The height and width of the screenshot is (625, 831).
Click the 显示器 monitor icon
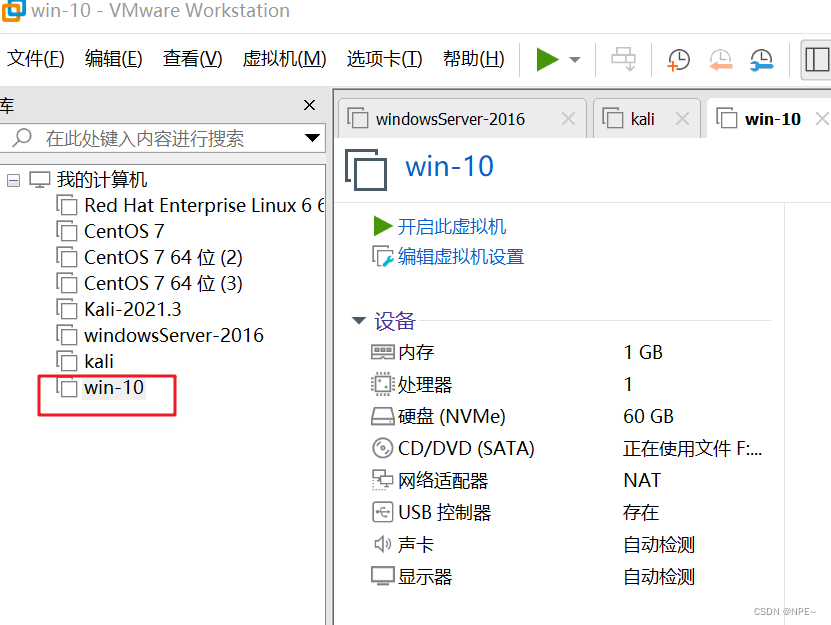[382, 576]
